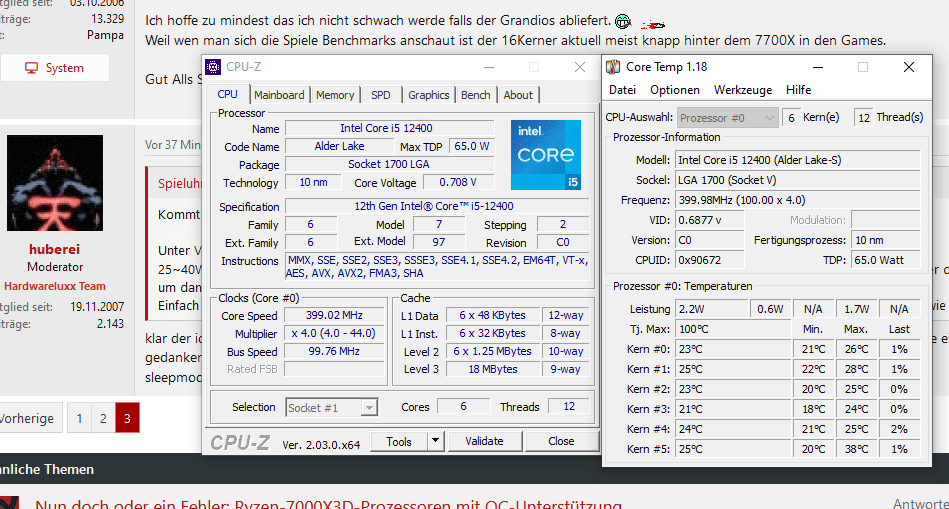Click the Intel Core i5 logo badge
This screenshot has width=949, height=509.
546,155
